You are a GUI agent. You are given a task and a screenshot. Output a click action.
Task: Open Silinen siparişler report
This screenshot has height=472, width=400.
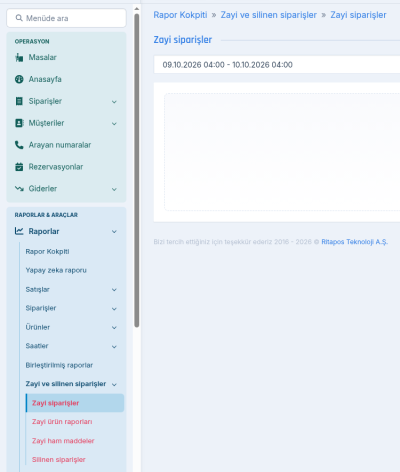pos(59,460)
